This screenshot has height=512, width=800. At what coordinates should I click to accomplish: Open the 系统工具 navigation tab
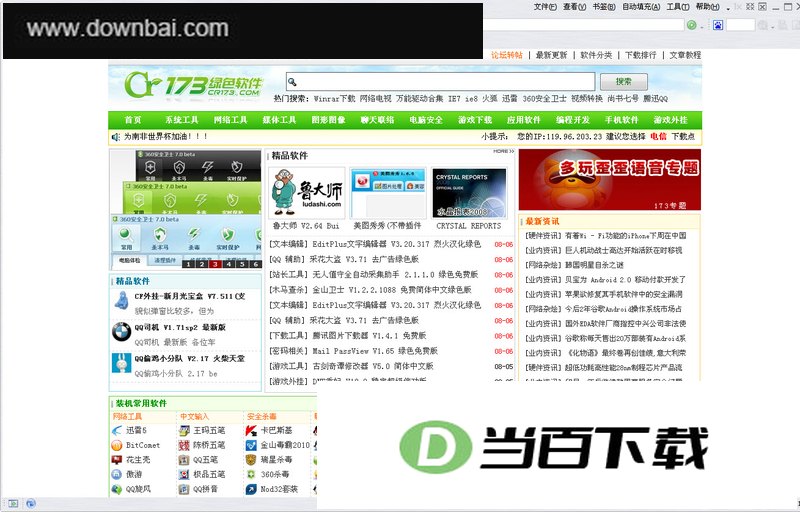182,120
